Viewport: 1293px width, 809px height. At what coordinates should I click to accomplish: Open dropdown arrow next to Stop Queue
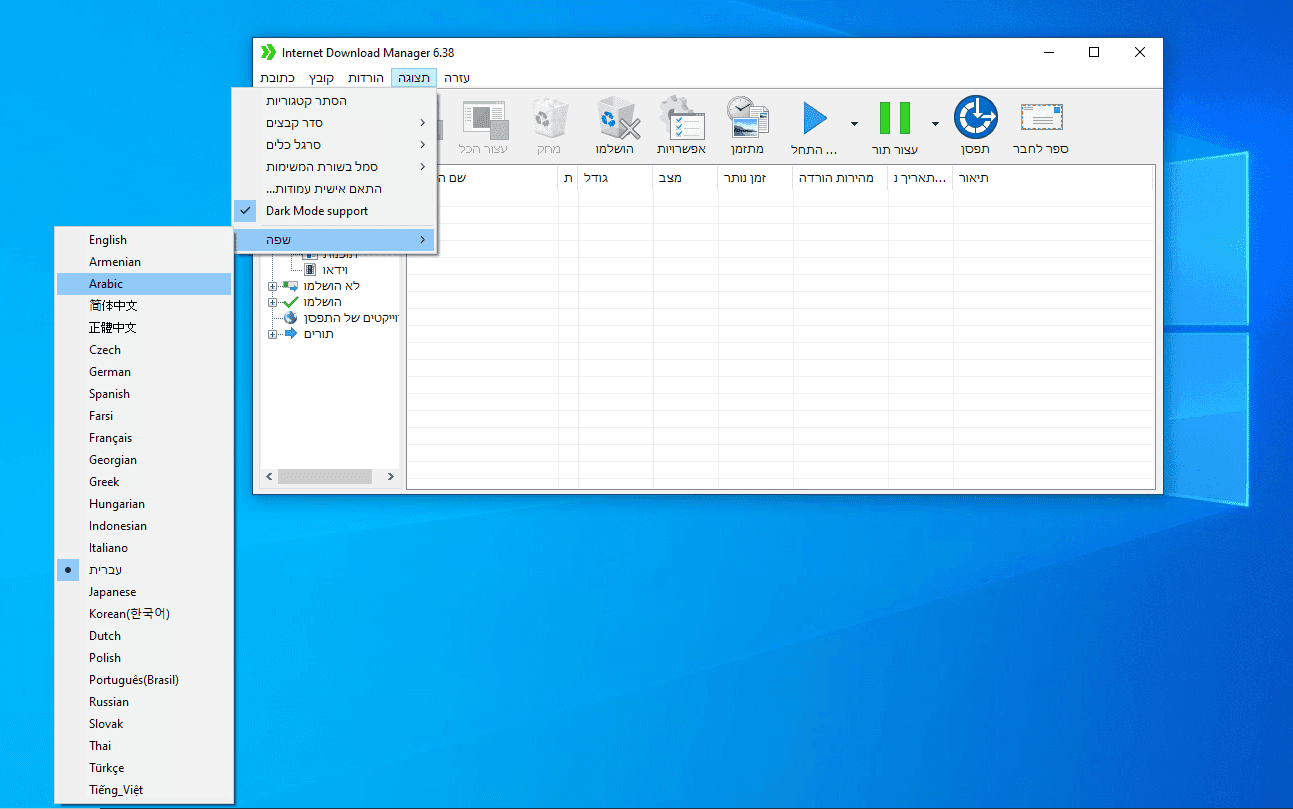(x=935, y=124)
